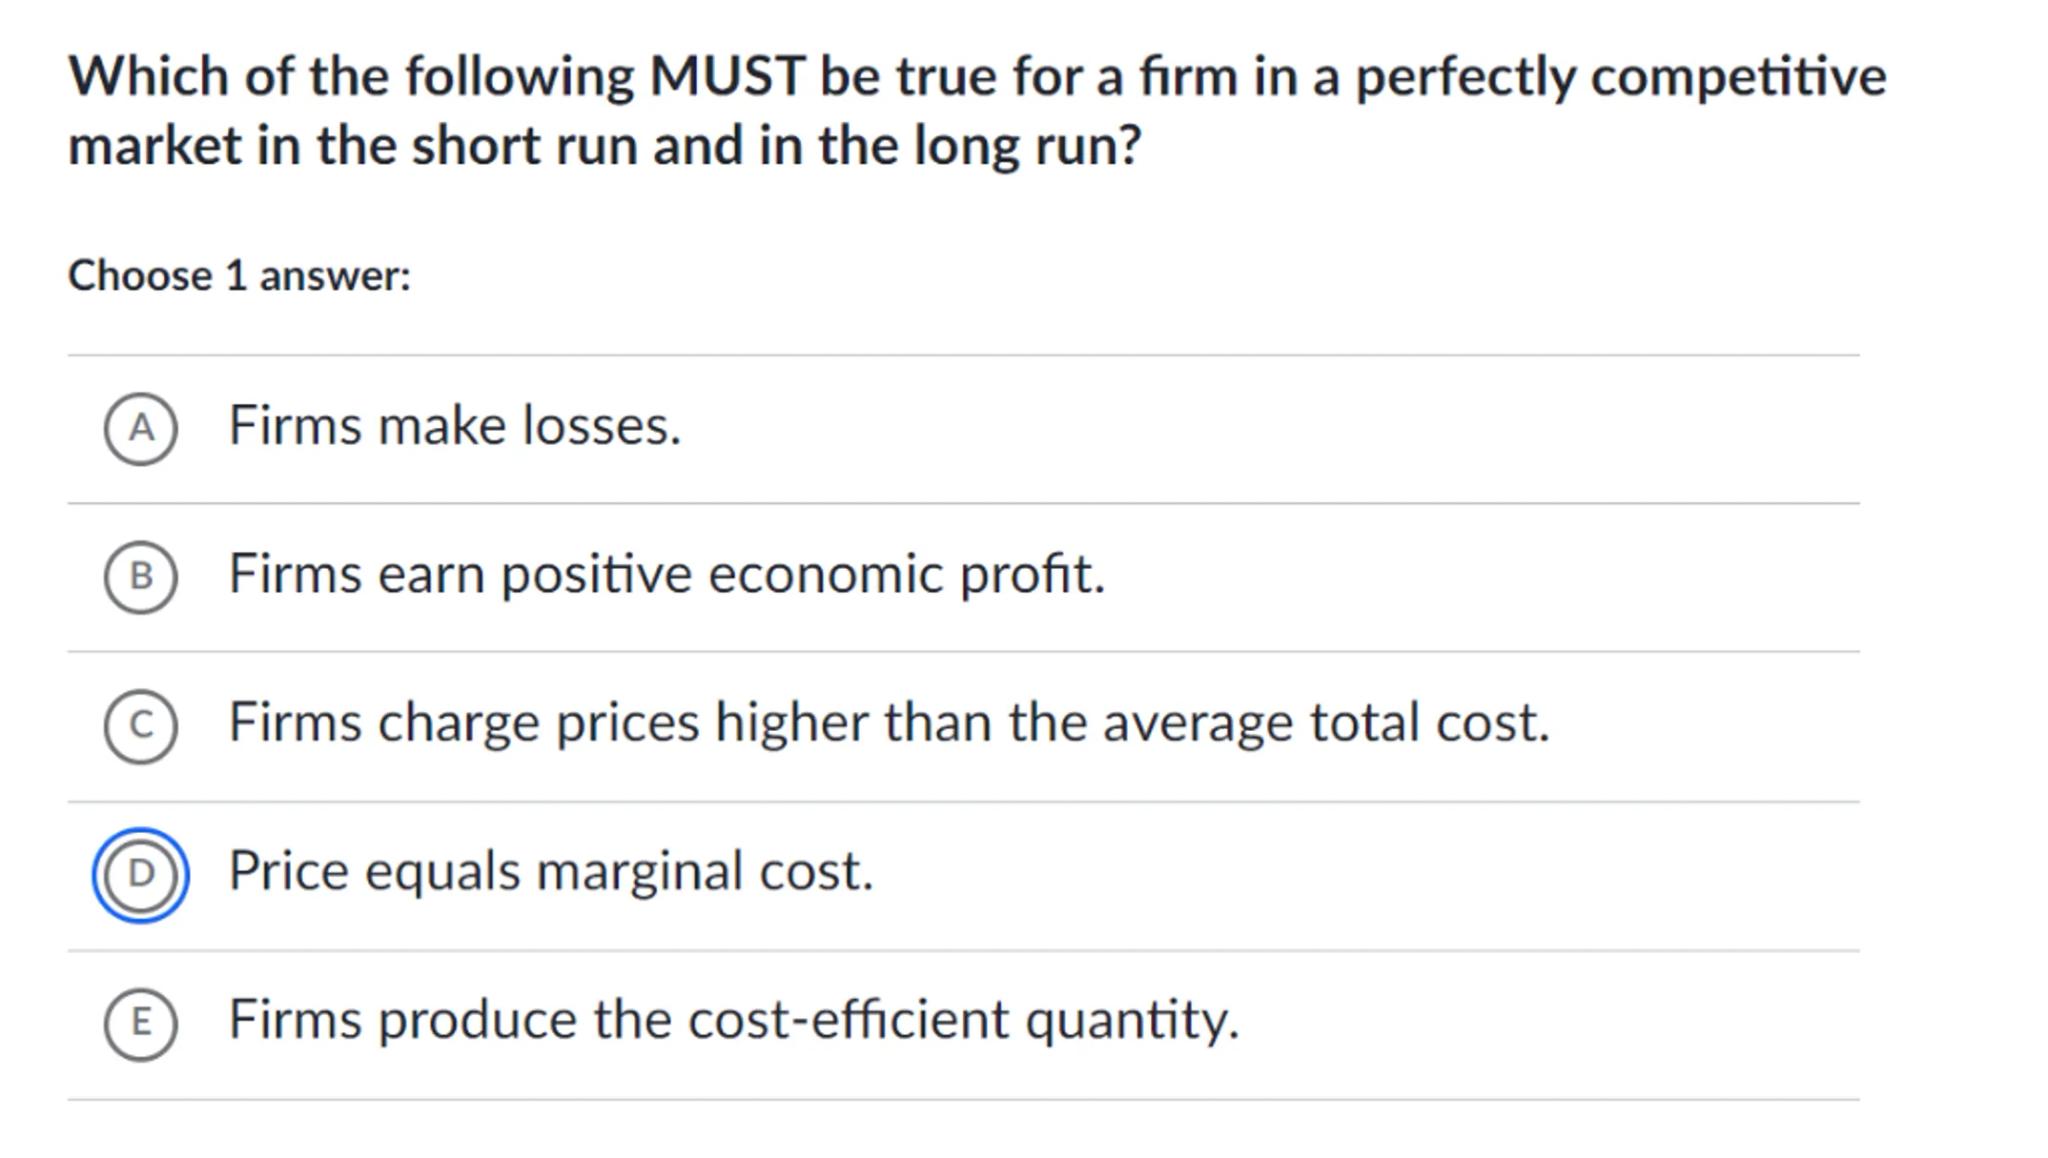Click 'average total cost' in option C

click(1325, 723)
